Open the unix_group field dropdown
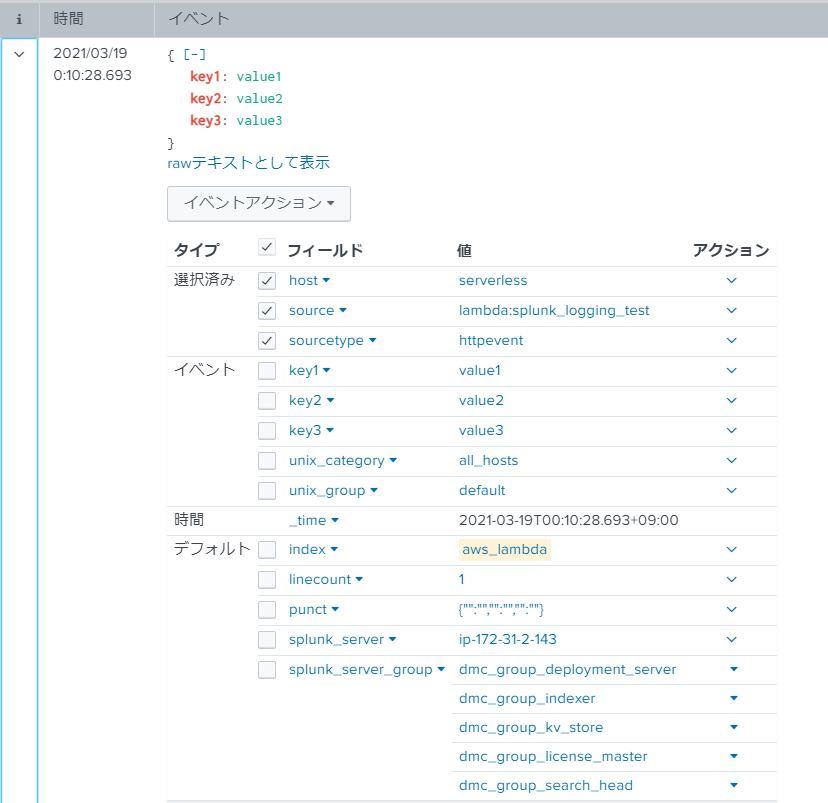This screenshot has width=828, height=803. 333,490
